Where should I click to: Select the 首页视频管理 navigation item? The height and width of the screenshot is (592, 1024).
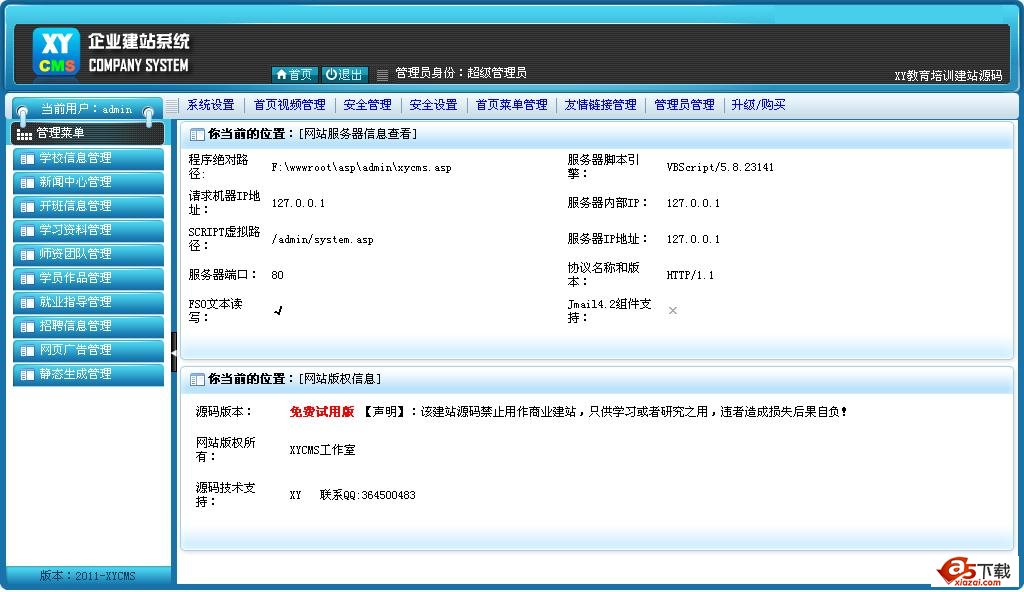coord(289,105)
